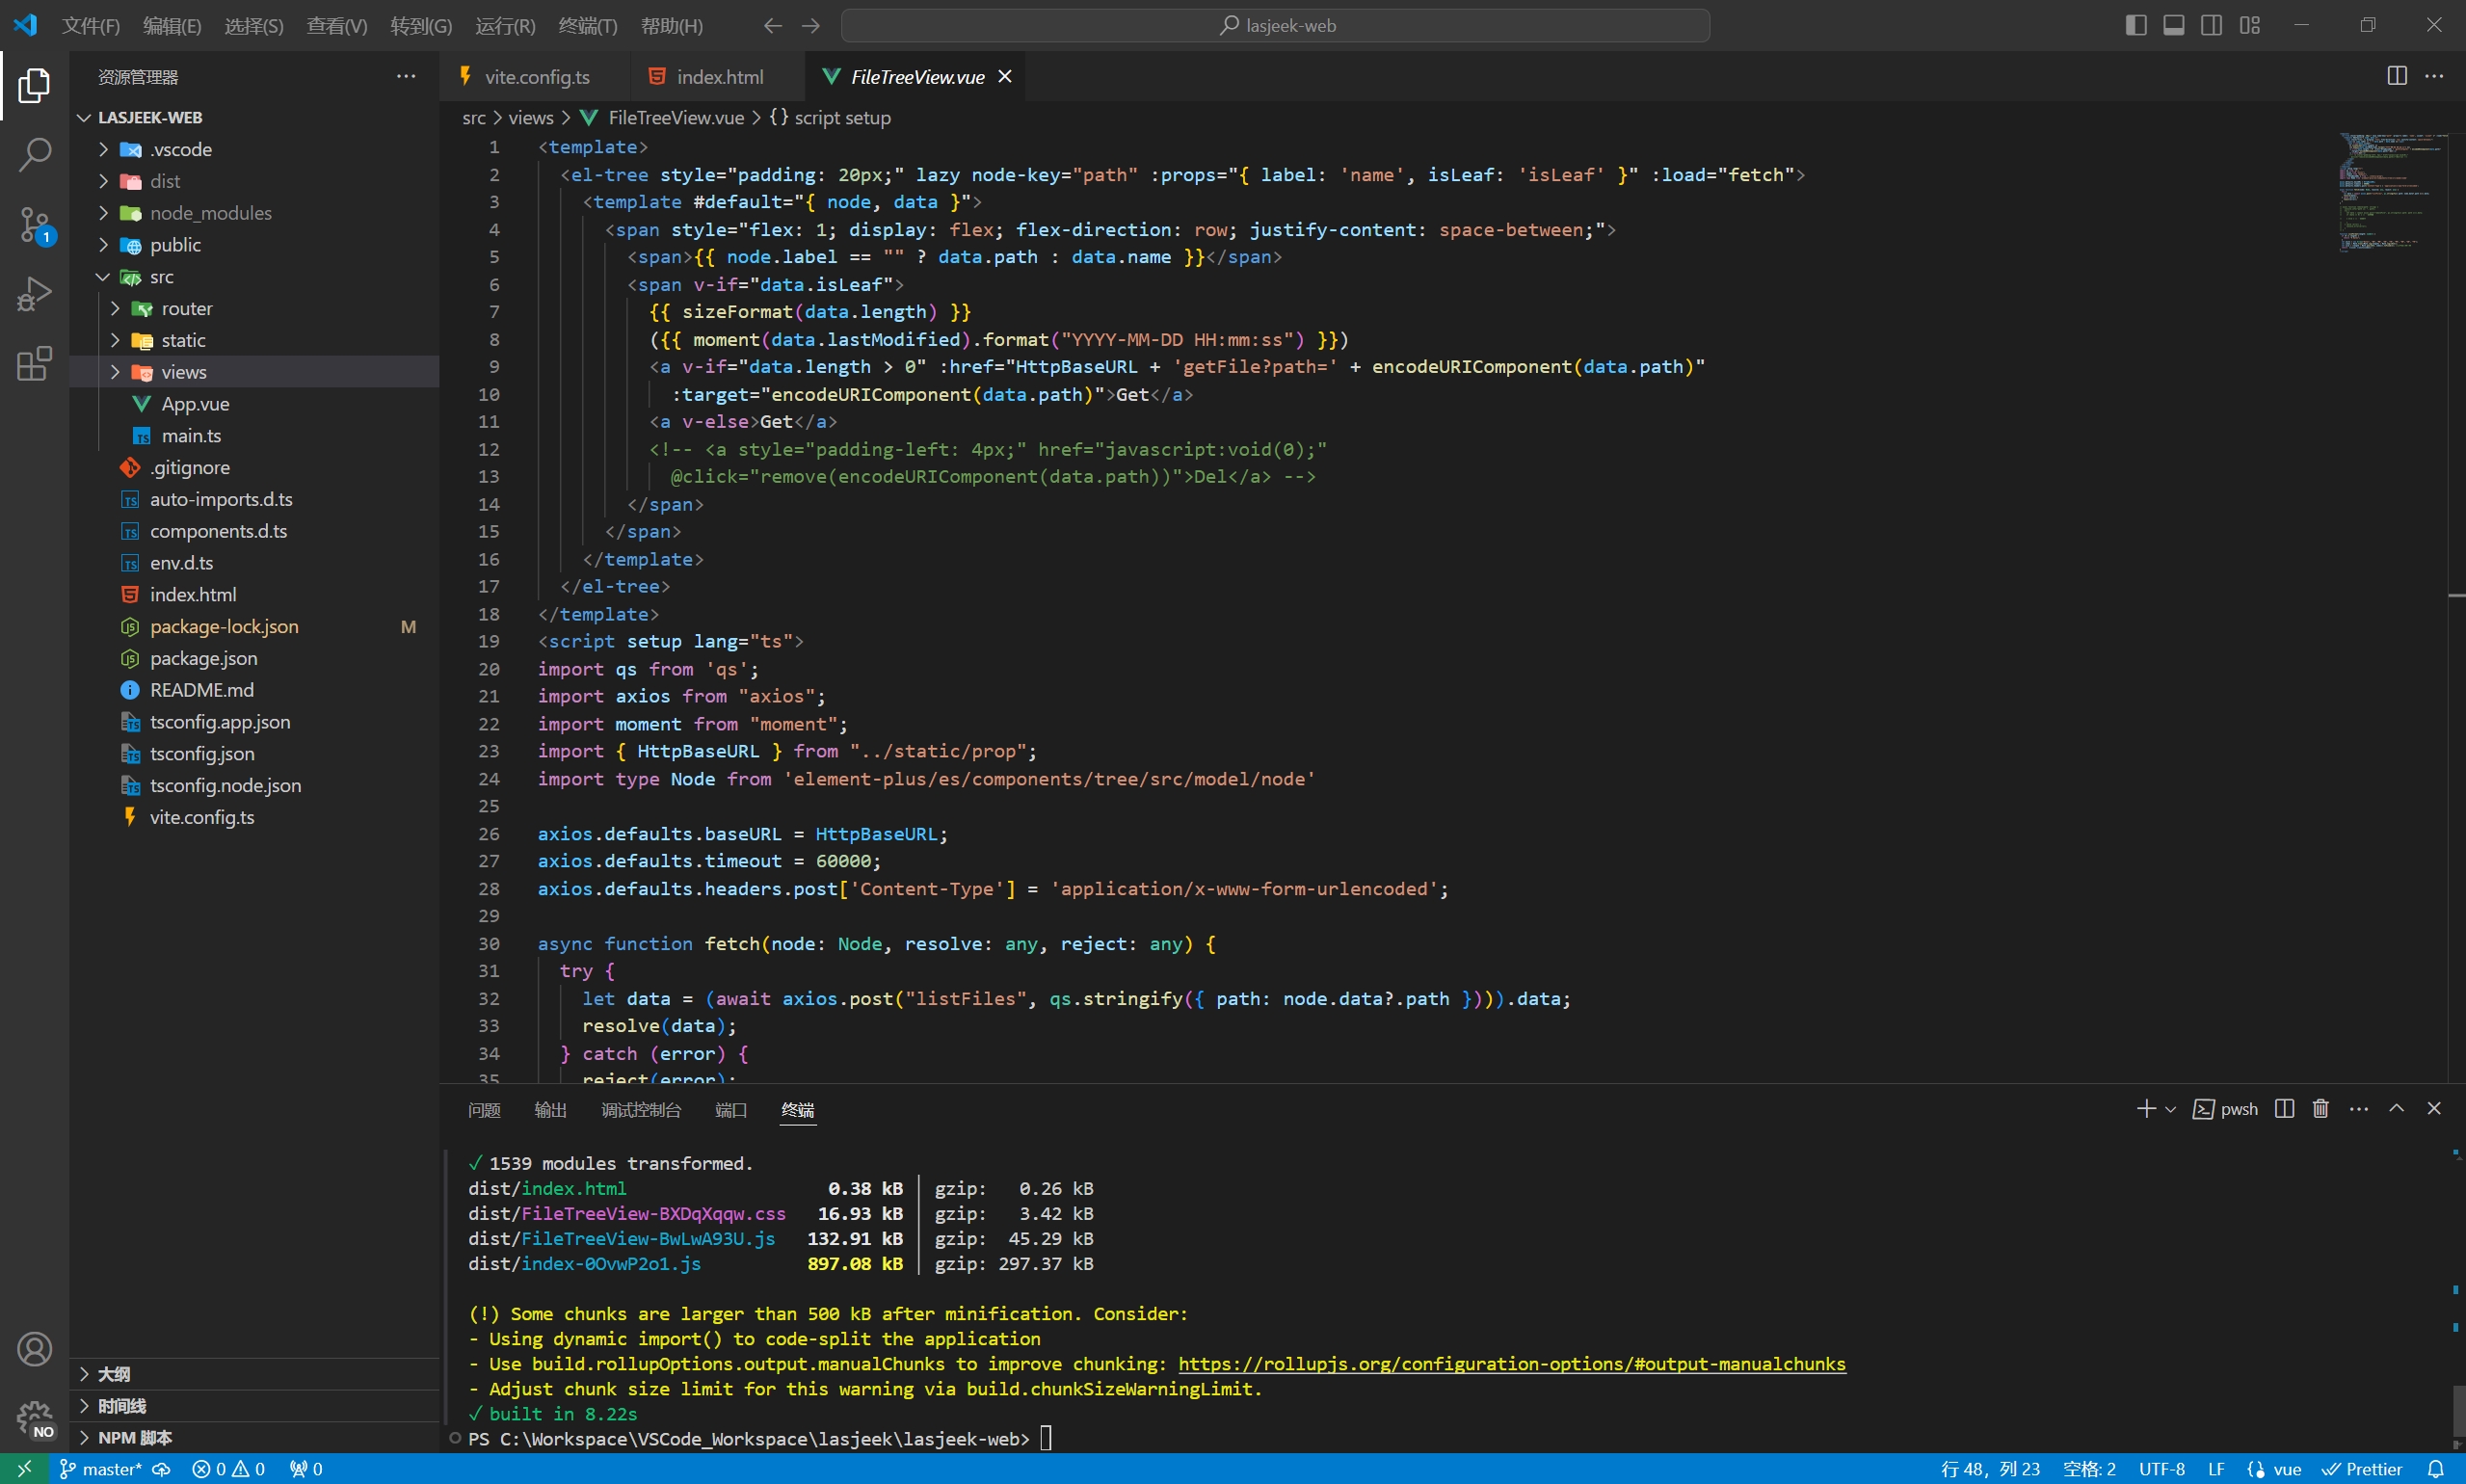Click views in the breadcrumb path
The width and height of the screenshot is (2466, 1484).
tap(530, 118)
